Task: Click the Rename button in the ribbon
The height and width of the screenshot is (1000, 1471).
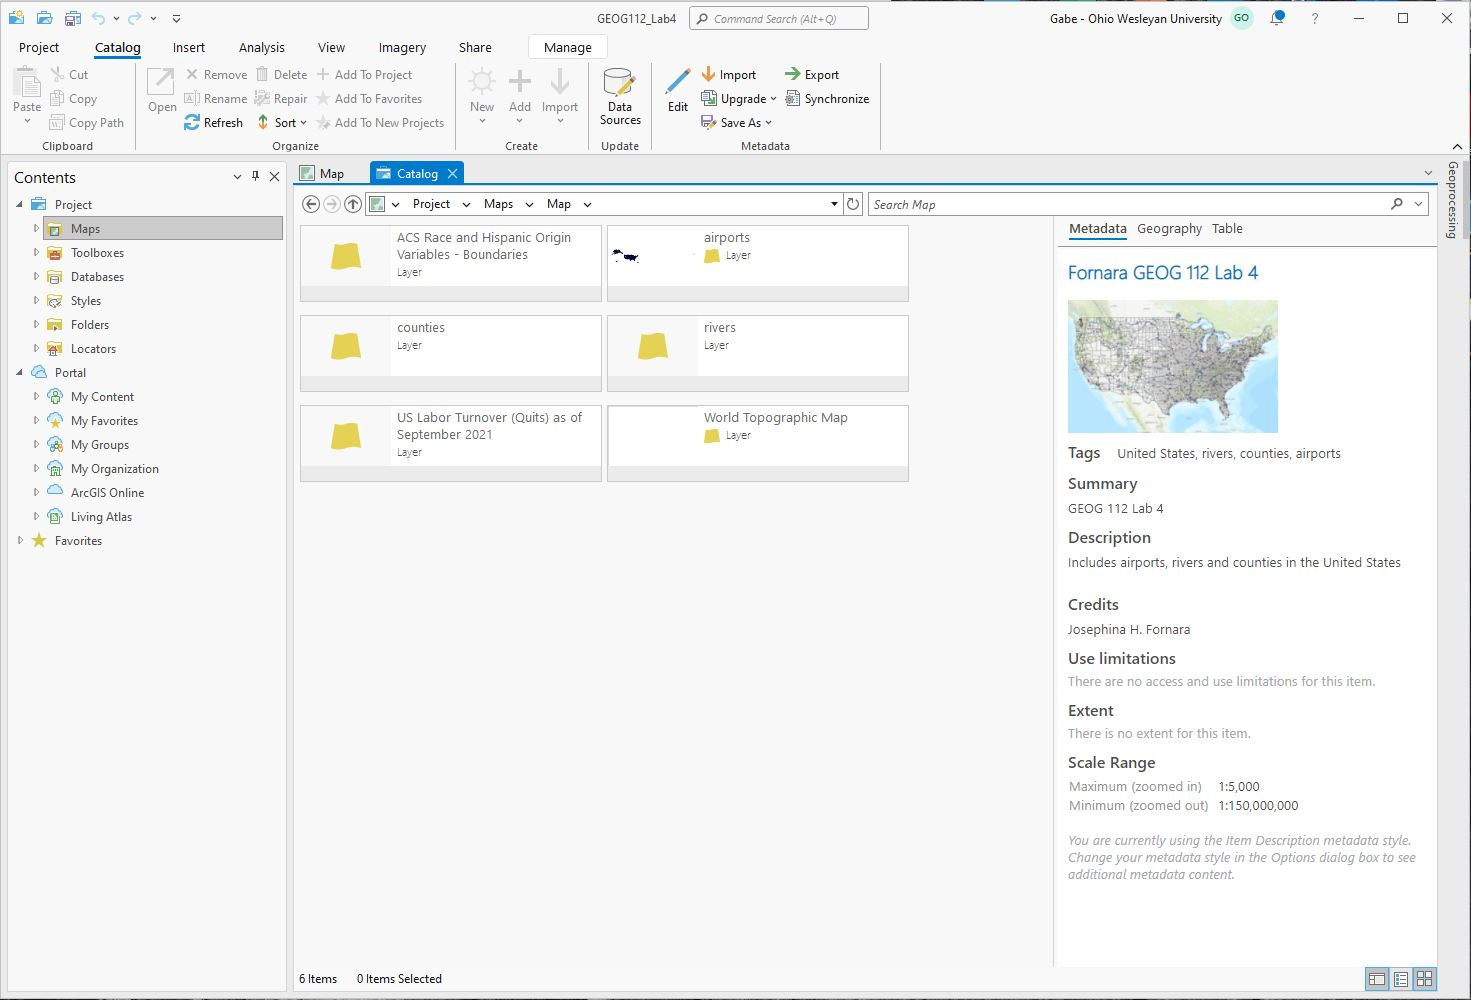Action: click(216, 98)
